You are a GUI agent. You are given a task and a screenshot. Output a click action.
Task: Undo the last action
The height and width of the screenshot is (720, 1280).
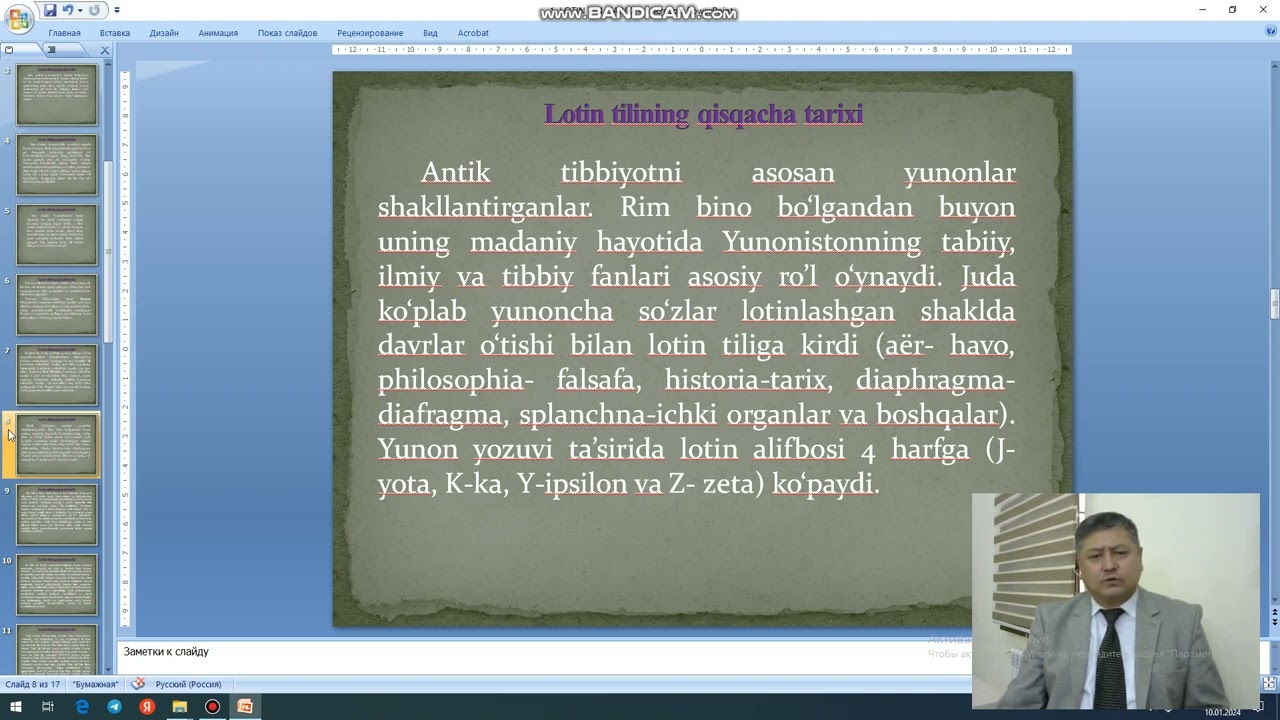68,10
